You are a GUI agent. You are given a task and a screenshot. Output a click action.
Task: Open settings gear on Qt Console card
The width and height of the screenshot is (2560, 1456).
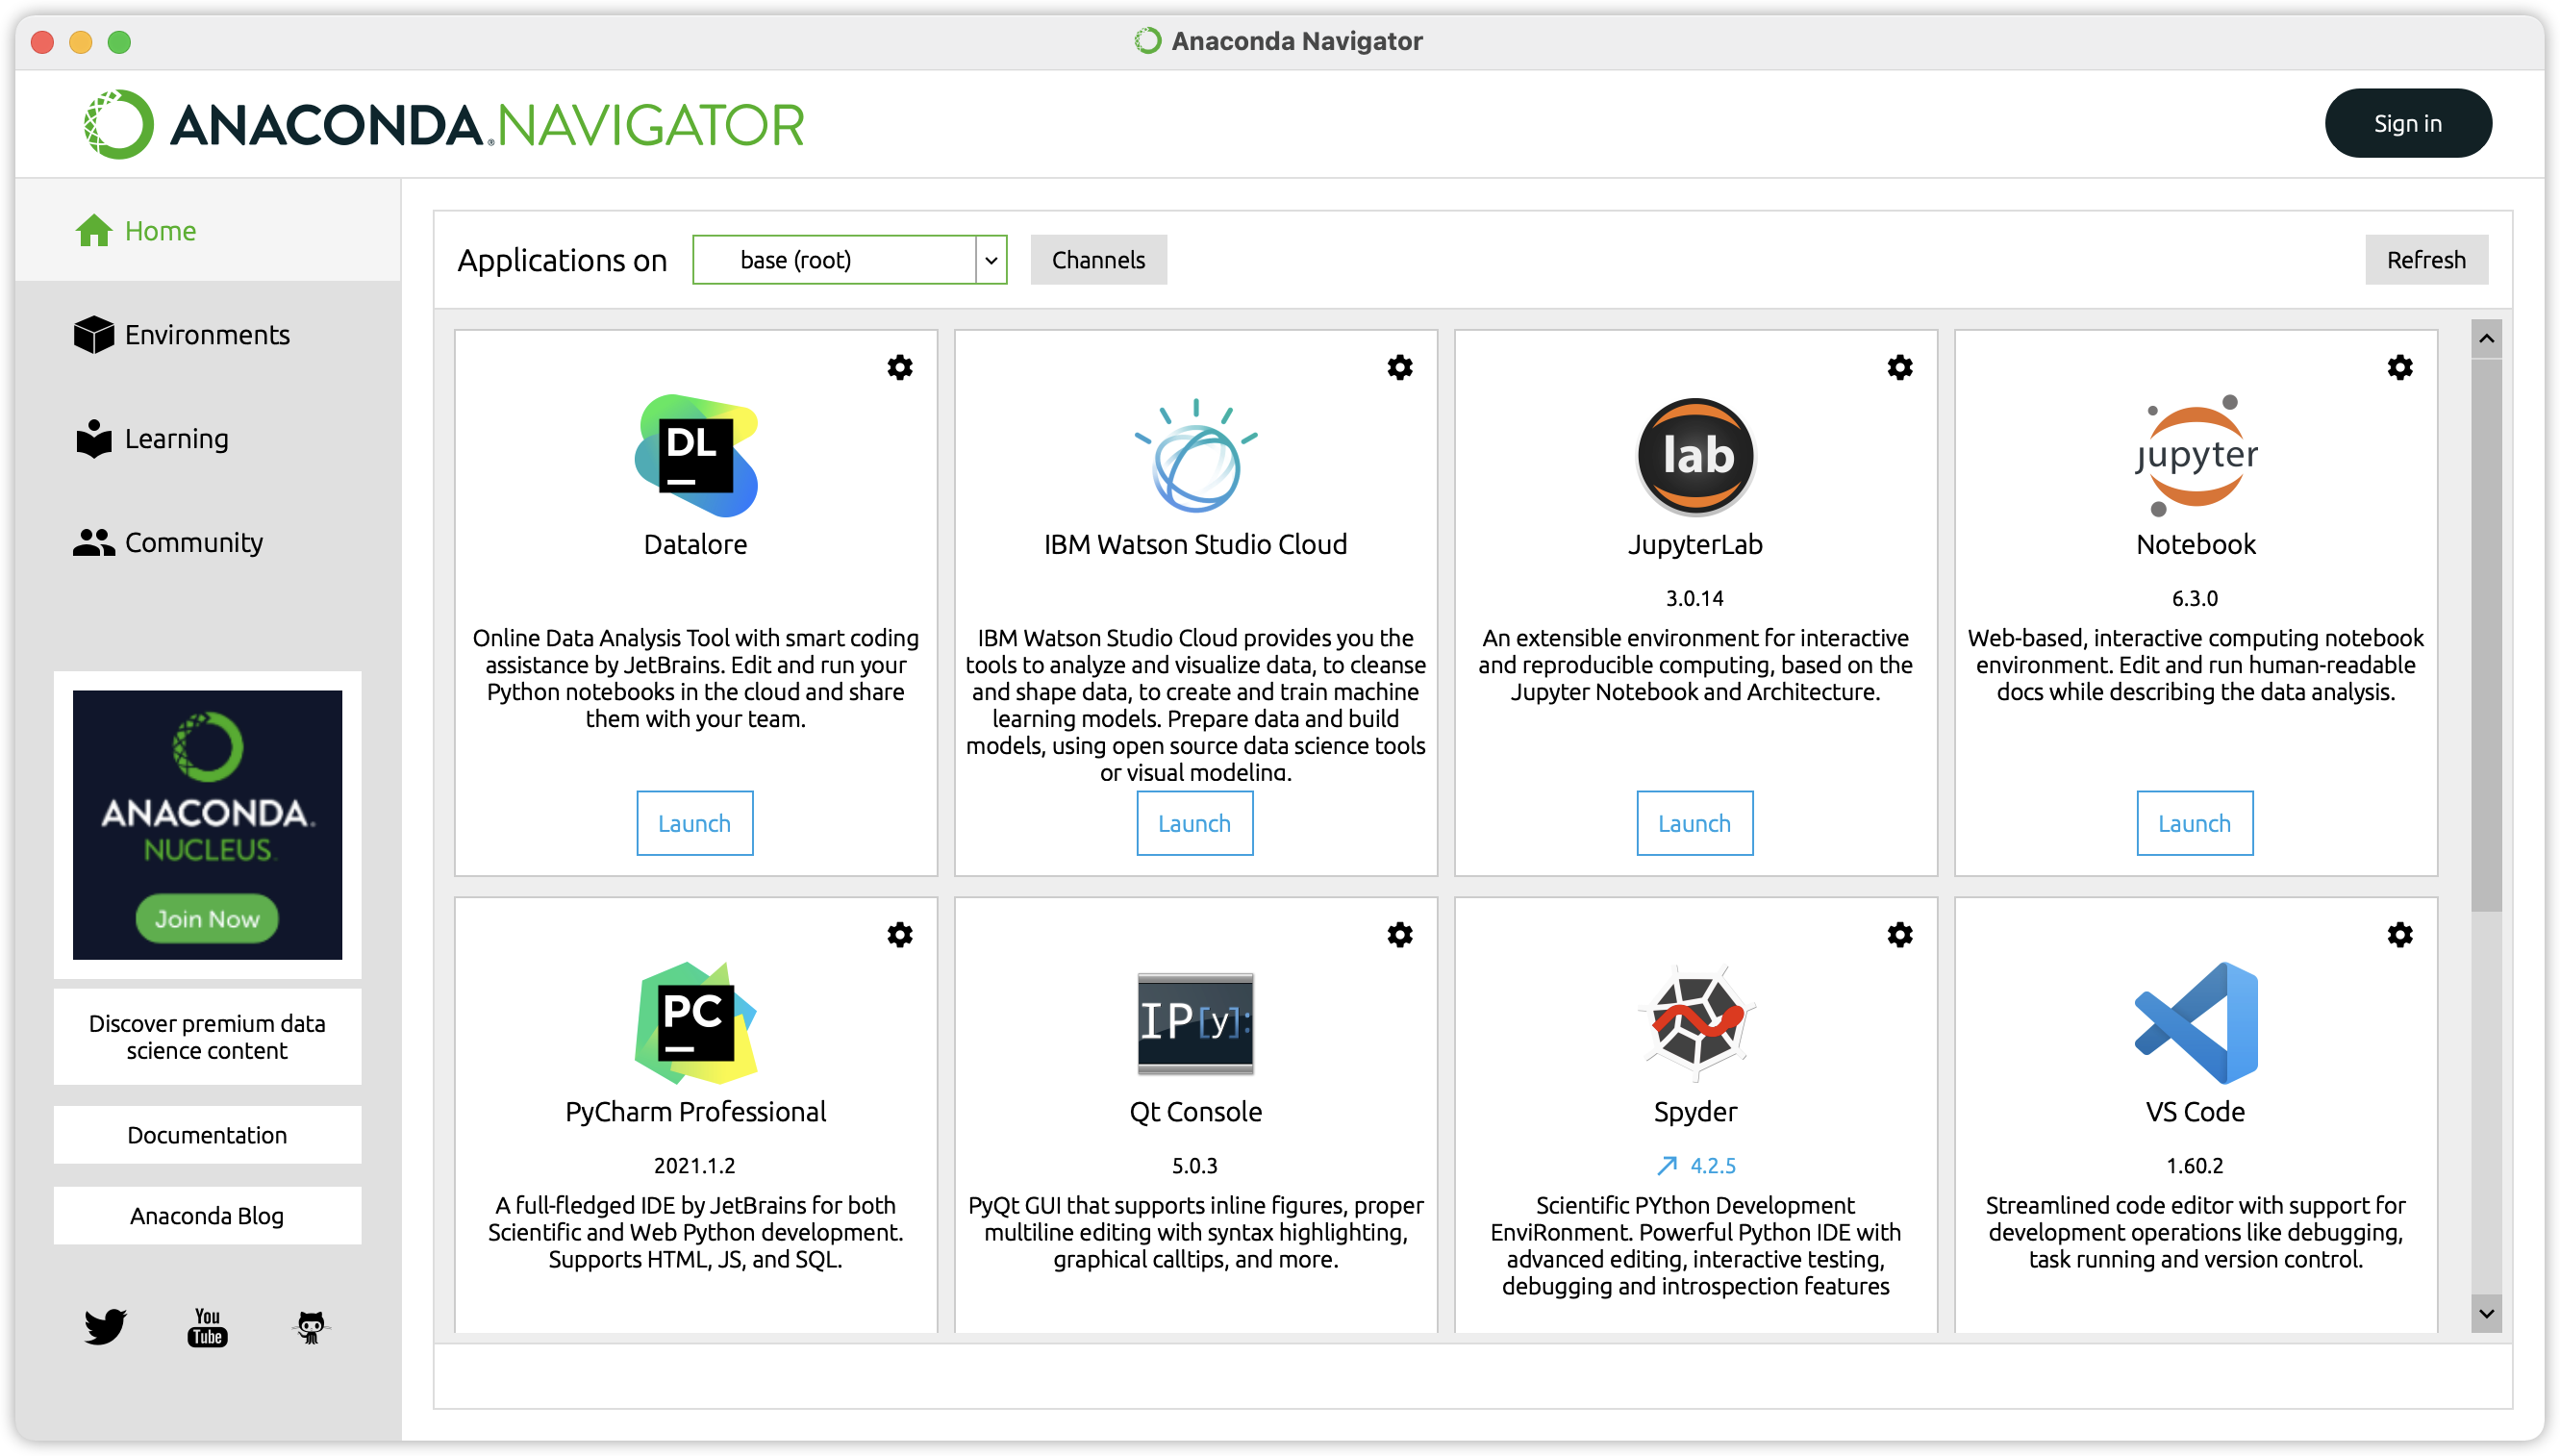[1400, 935]
